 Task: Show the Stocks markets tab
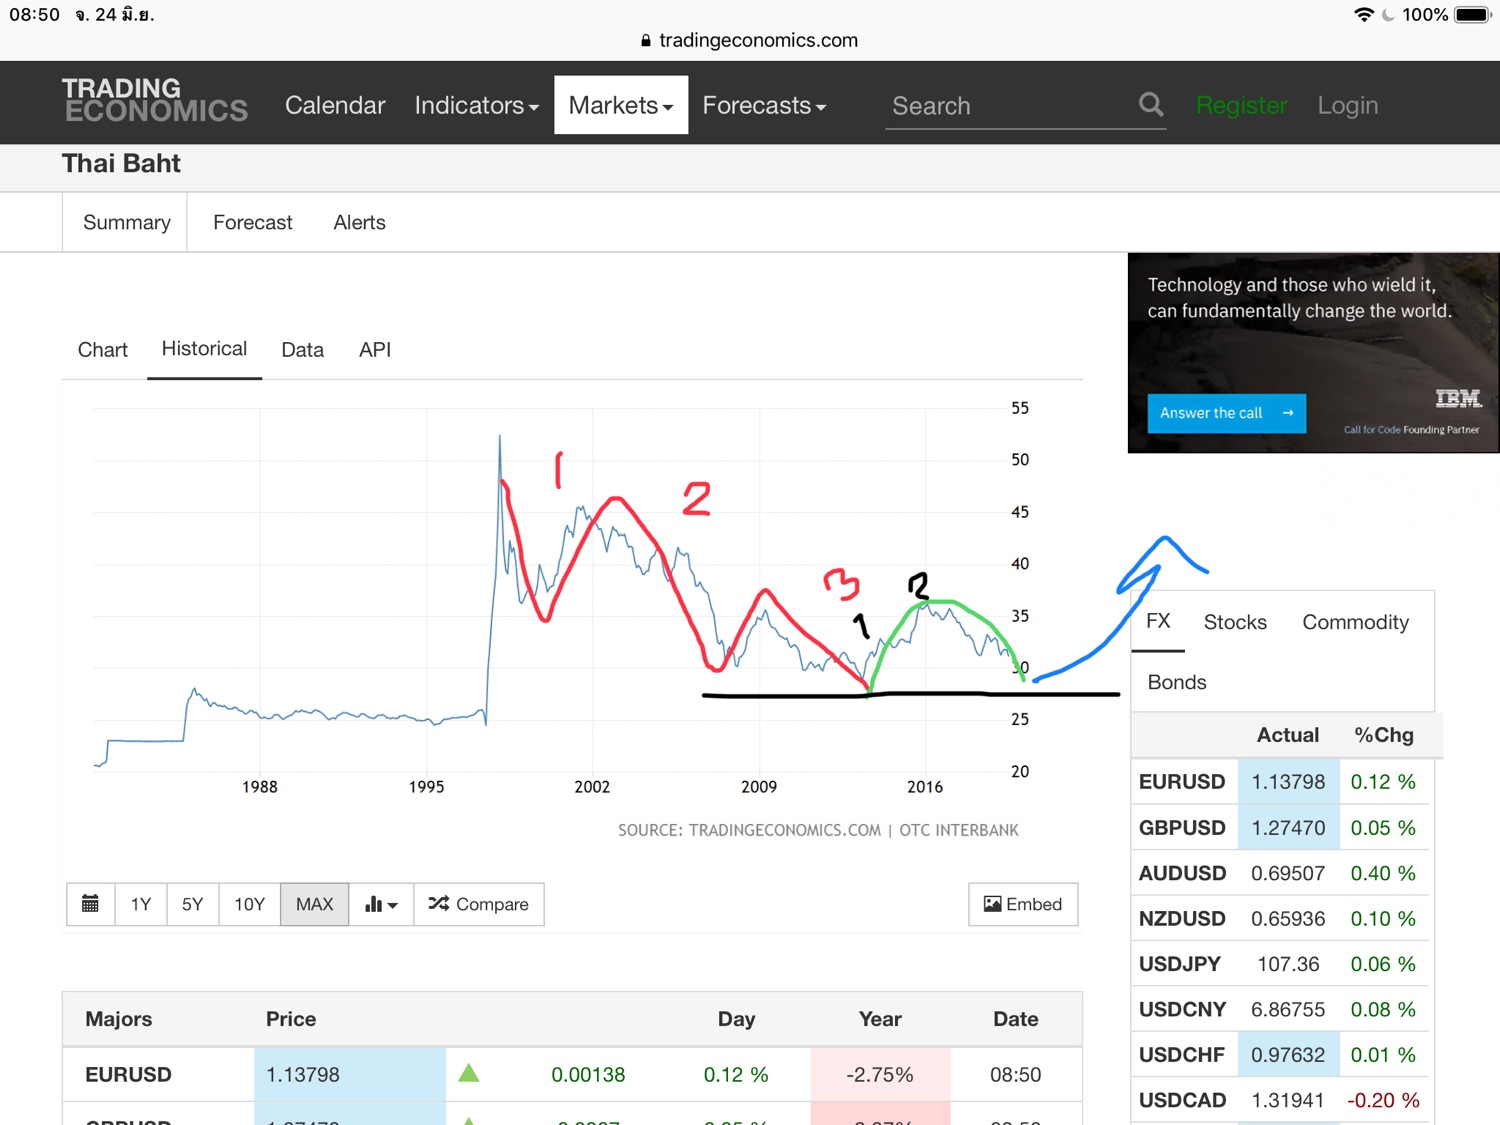(1235, 622)
